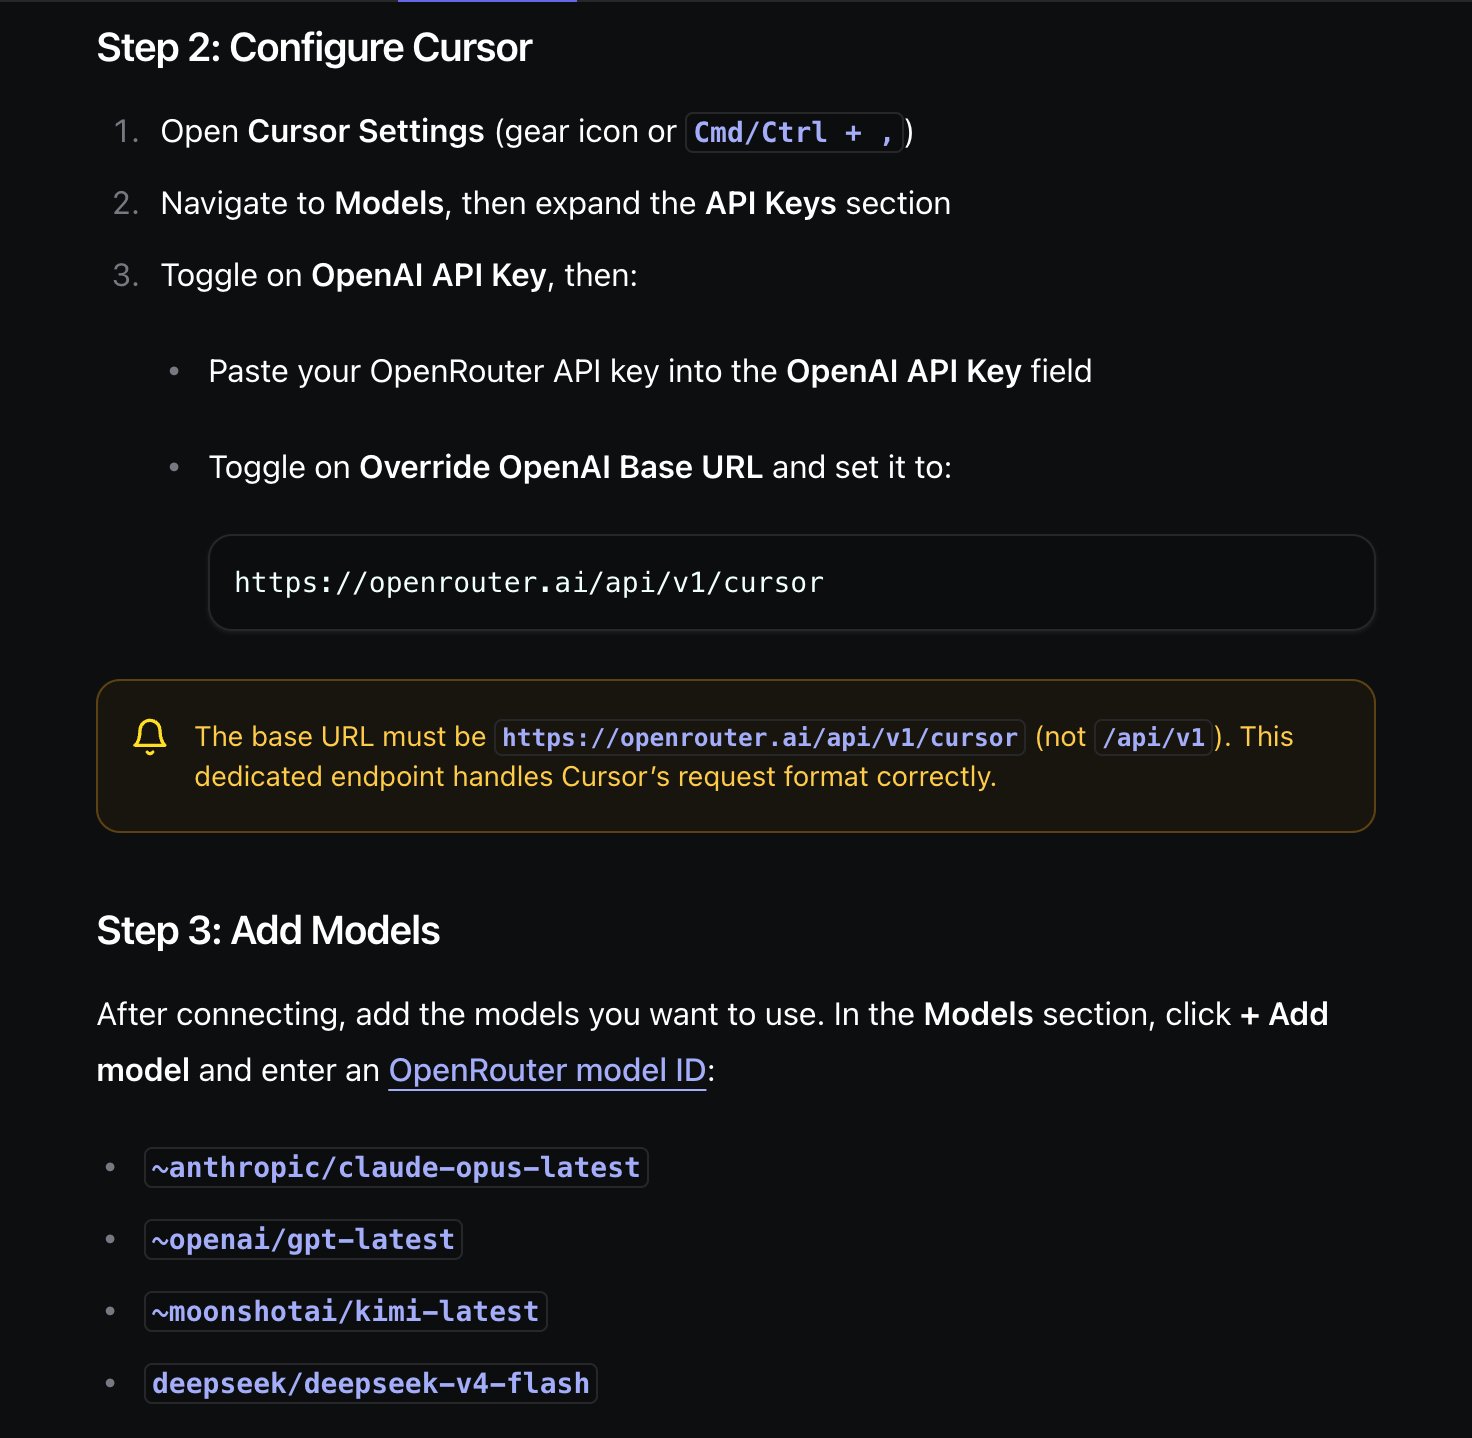Click the bold Override OpenAI Base URL text
This screenshot has height=1438, width=1472.
(561, 467)
